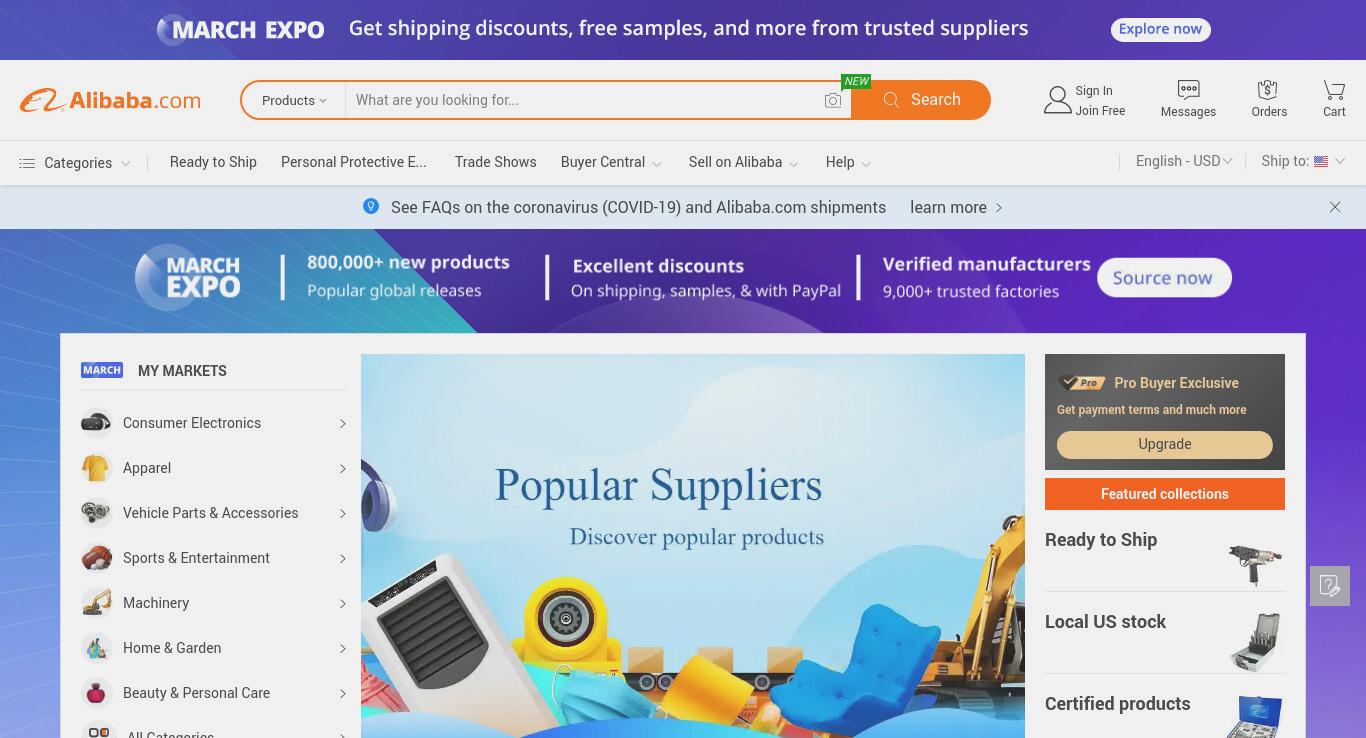1366x738 pixels.
Task: Select the Consumer Electronics category icon
Action: point(96,423)
